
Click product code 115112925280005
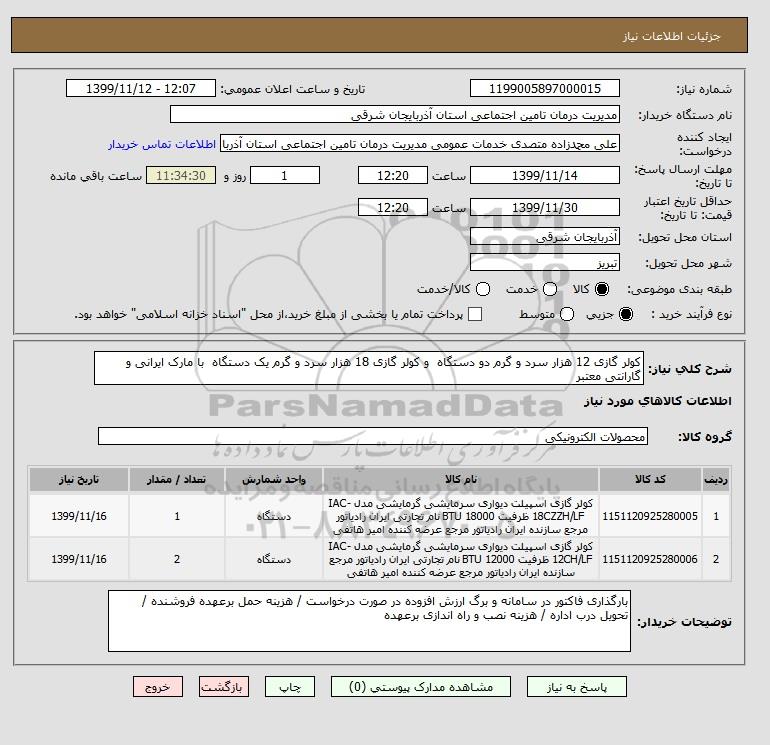coord(650,516)
